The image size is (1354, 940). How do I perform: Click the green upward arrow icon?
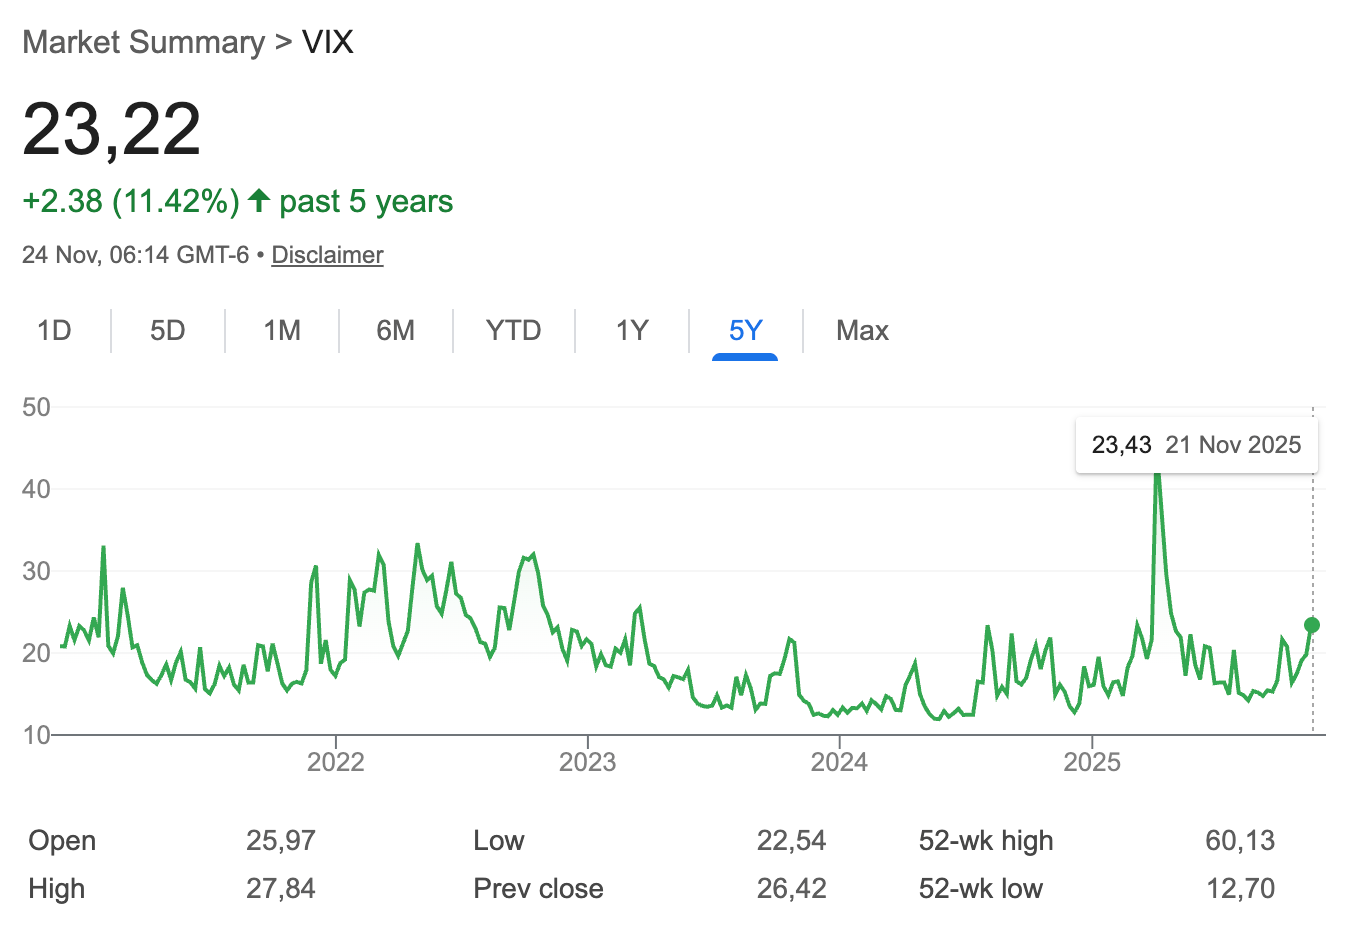click(x=259, y=200)
